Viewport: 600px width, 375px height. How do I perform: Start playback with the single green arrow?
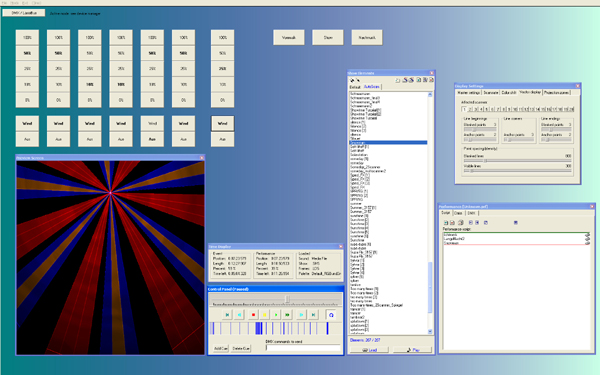(x=276, y=315)
